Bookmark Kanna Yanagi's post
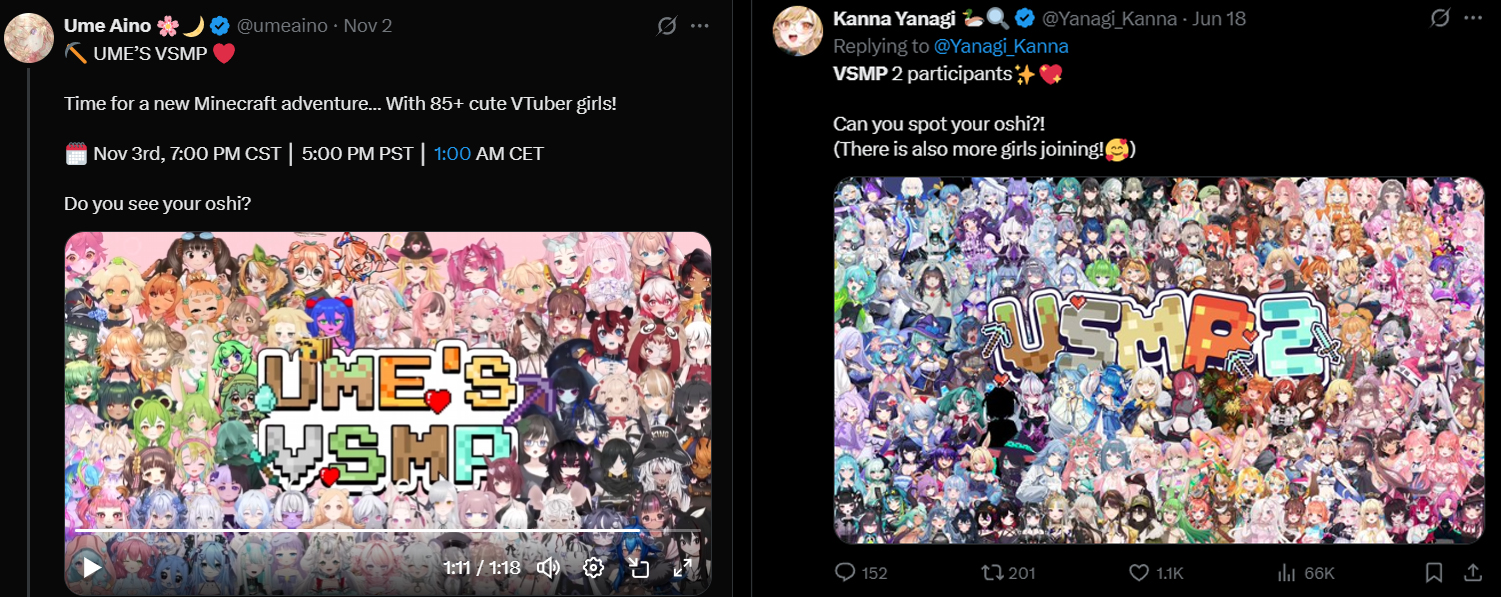 (1434, 573)
